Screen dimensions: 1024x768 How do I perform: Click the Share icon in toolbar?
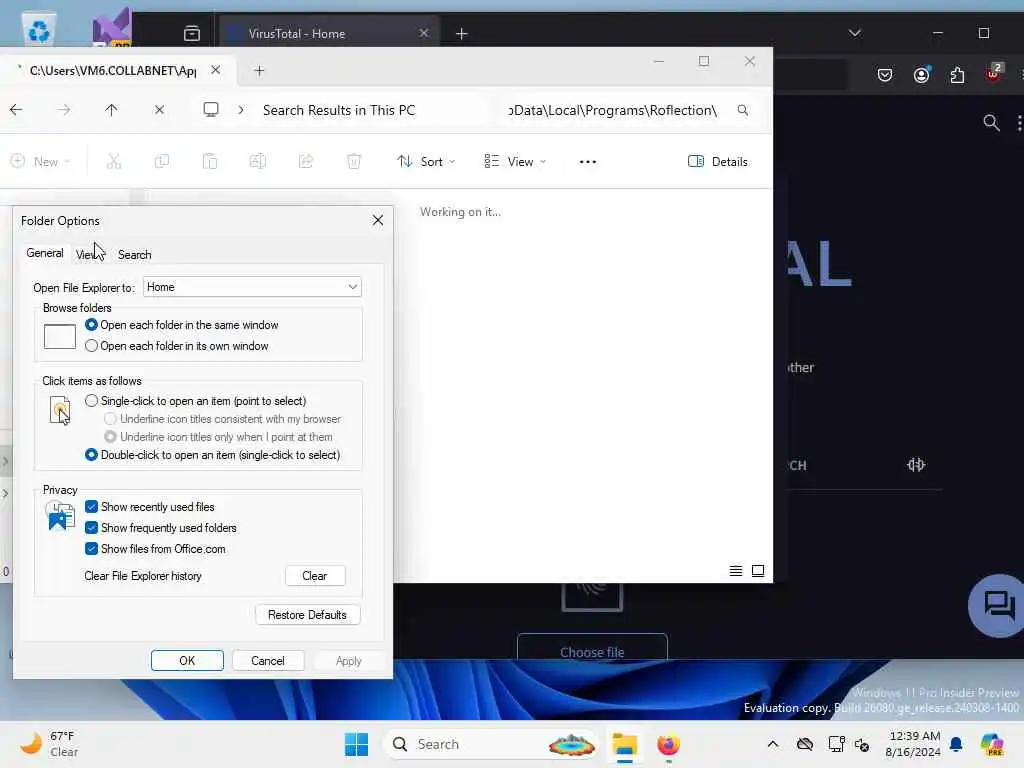(306, 161)
